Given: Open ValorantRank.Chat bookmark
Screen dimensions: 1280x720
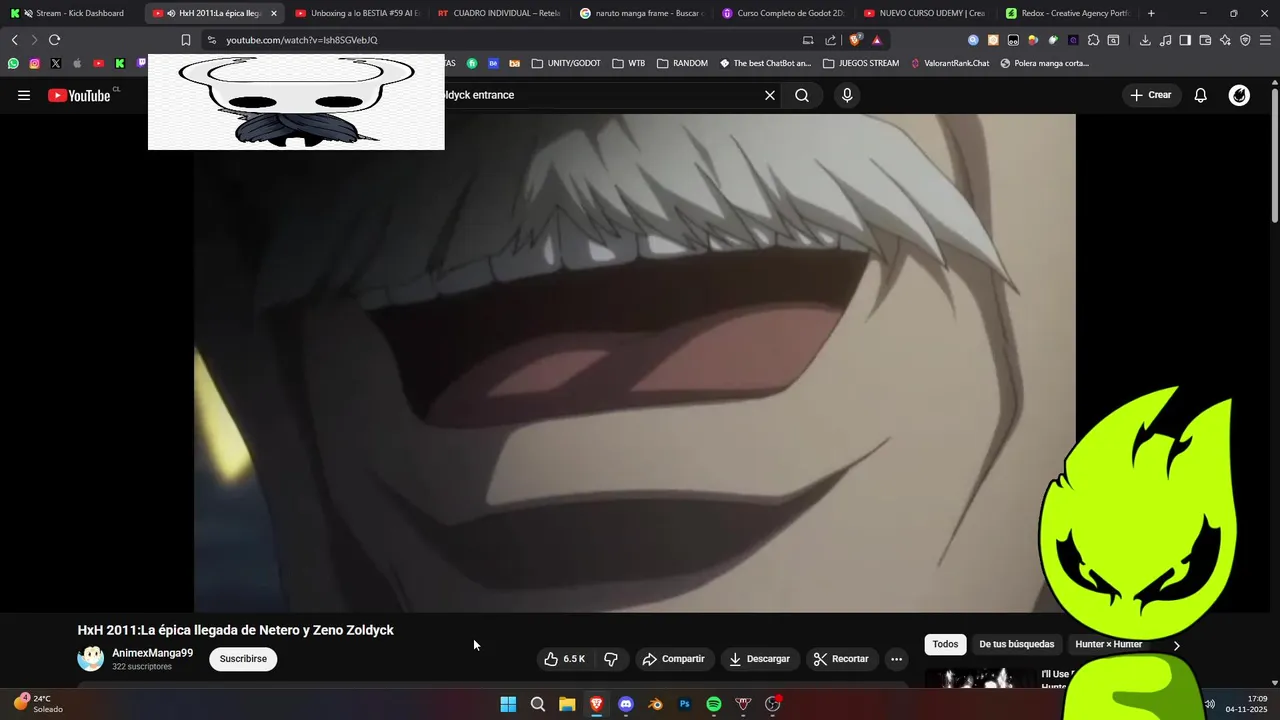Looking at the screenshot, I should click(949, 63).
